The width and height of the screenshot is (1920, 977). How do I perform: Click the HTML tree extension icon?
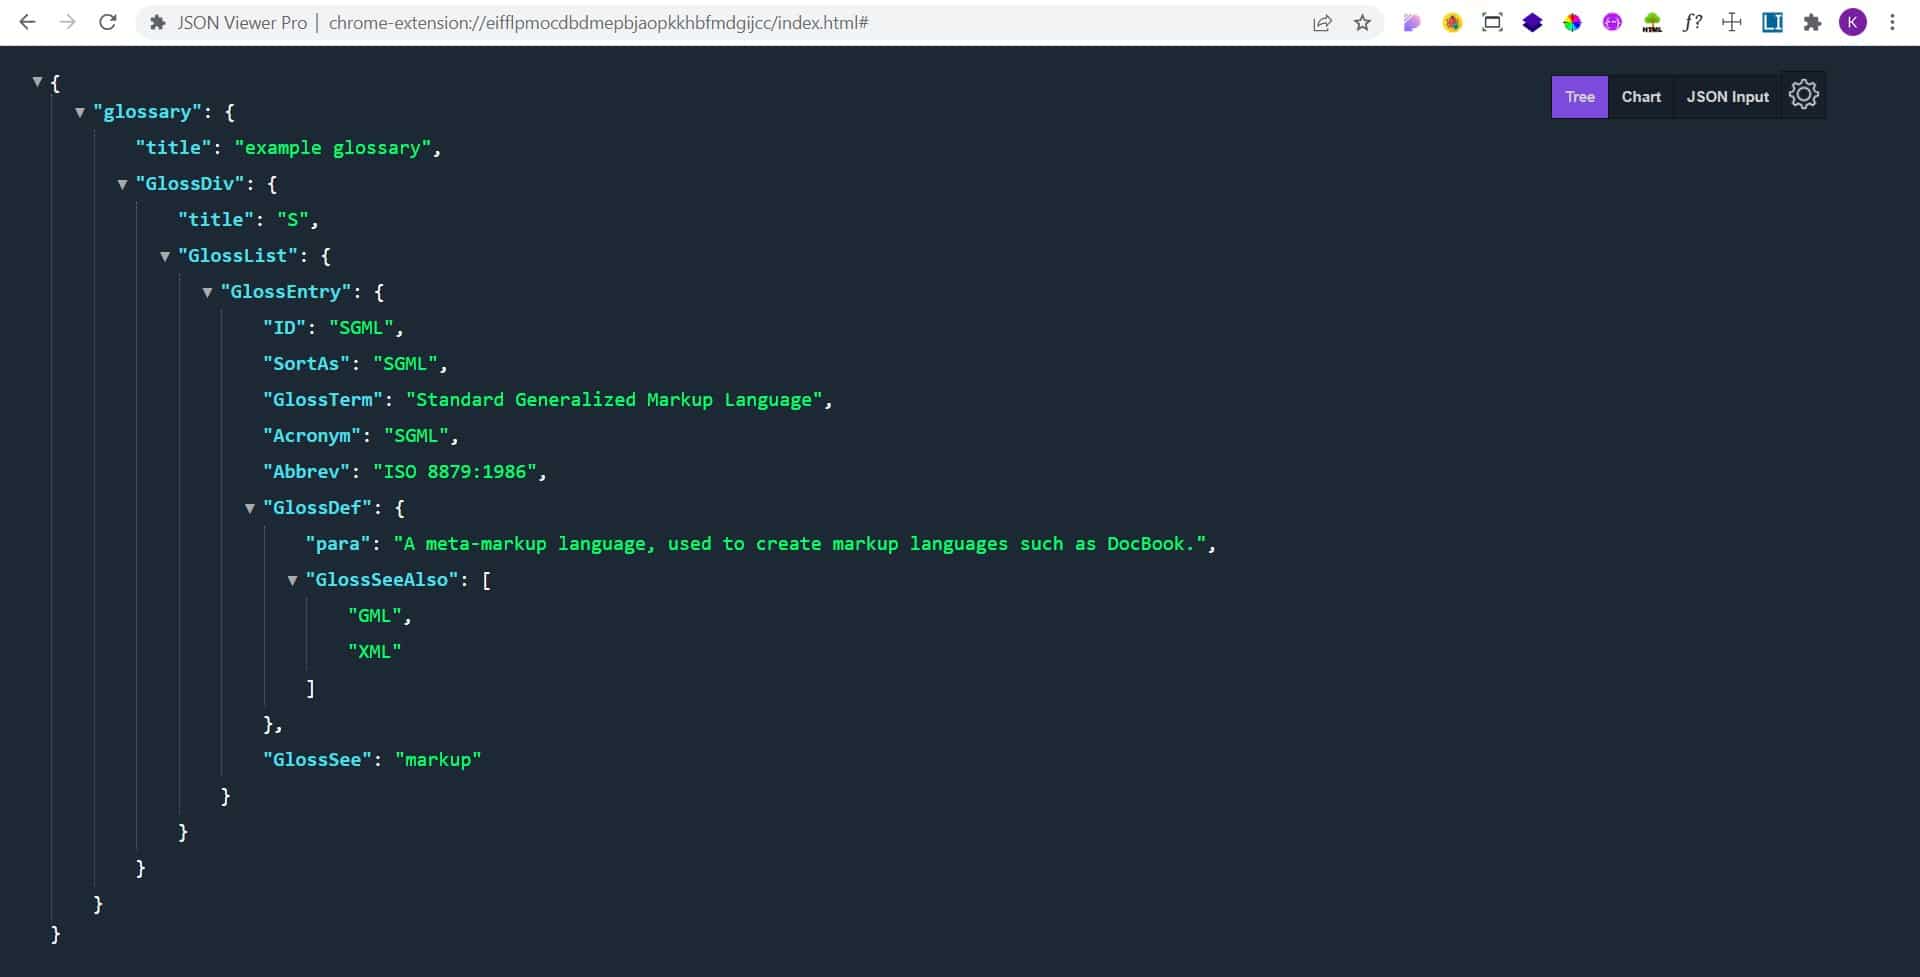[x=1651, y=22]
